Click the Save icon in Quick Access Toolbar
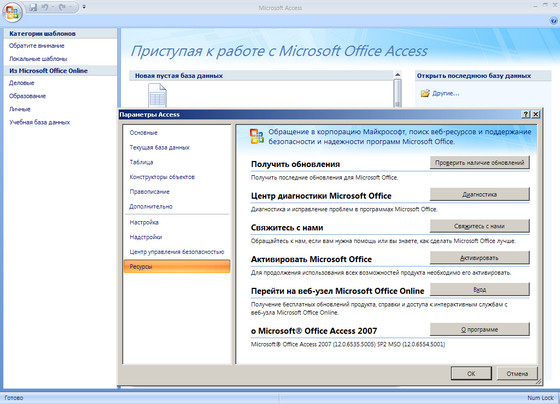Viewport: 560px width, 404px height. click(33, 7)
